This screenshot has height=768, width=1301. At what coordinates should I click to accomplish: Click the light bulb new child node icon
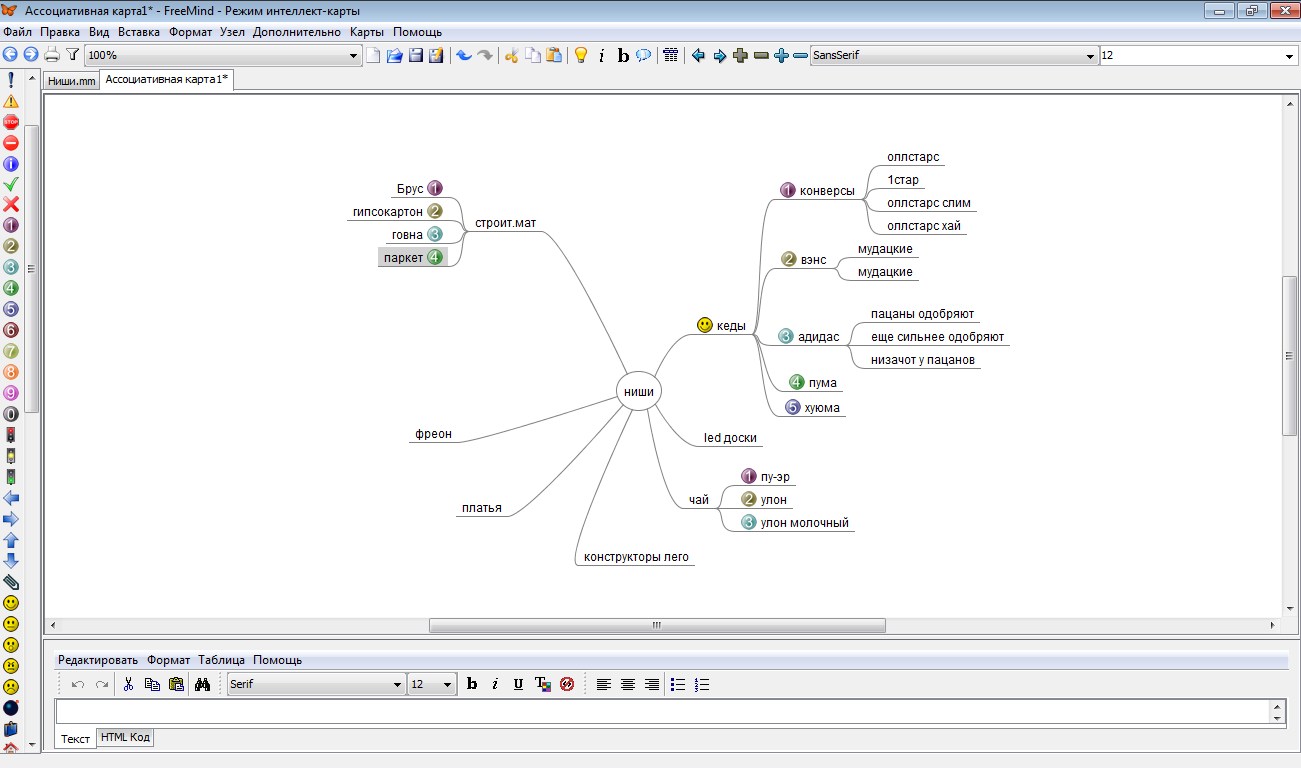click(x=580, y=56)
